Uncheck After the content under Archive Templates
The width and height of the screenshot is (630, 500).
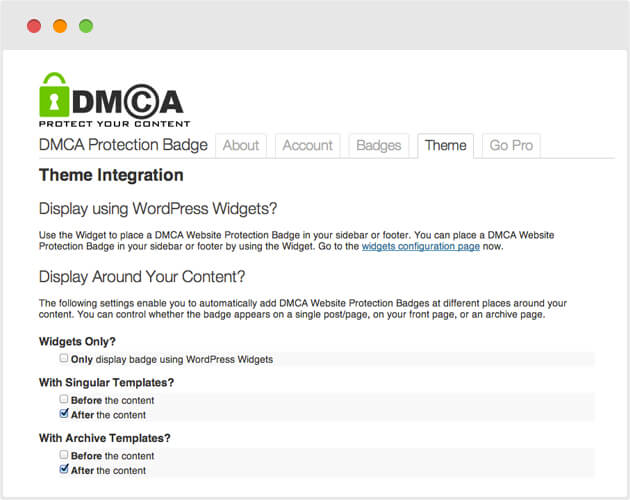(63, 469)
